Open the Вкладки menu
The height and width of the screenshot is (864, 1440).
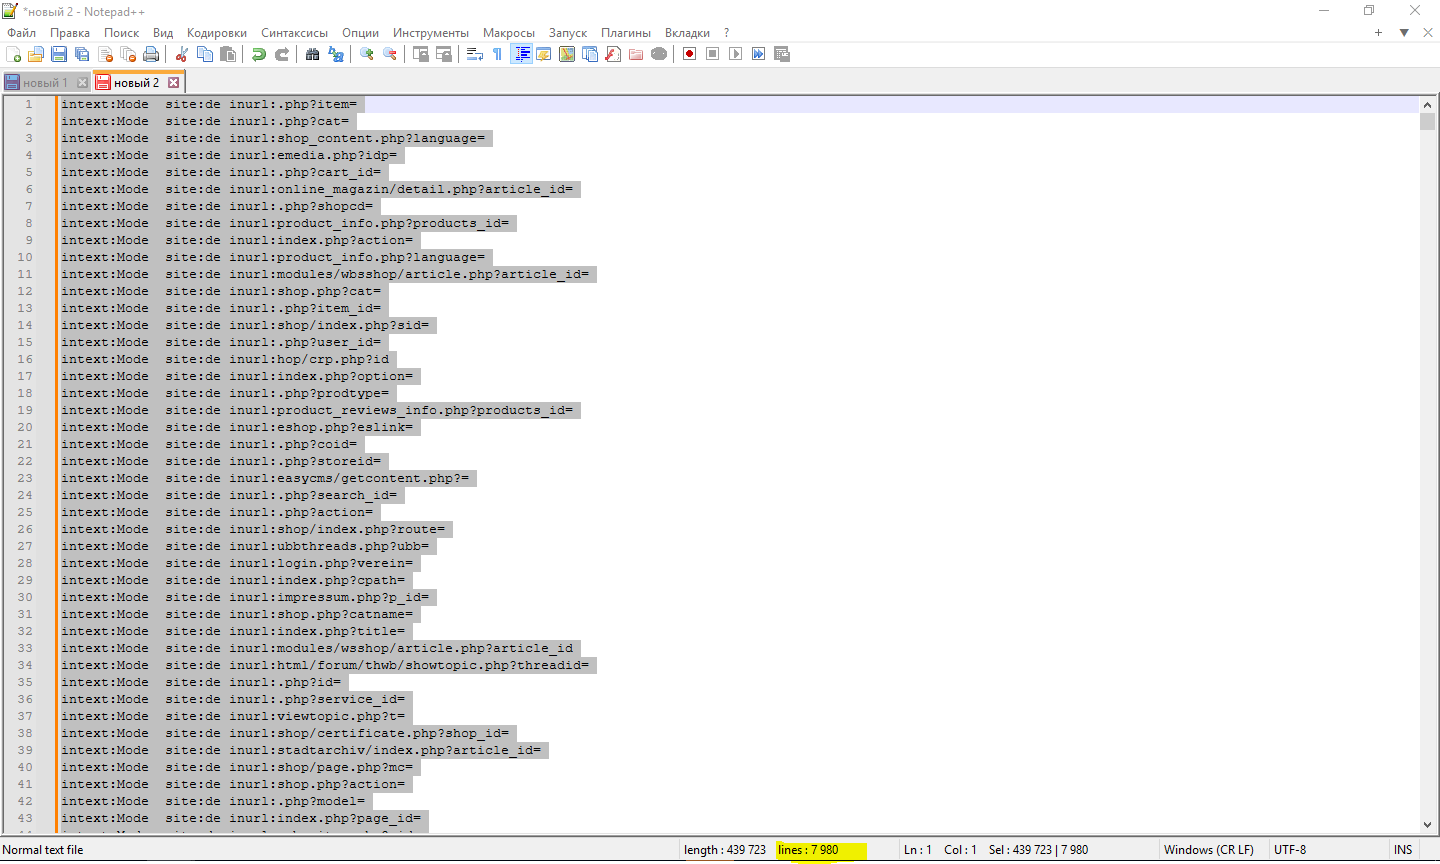tap(688, 33)
